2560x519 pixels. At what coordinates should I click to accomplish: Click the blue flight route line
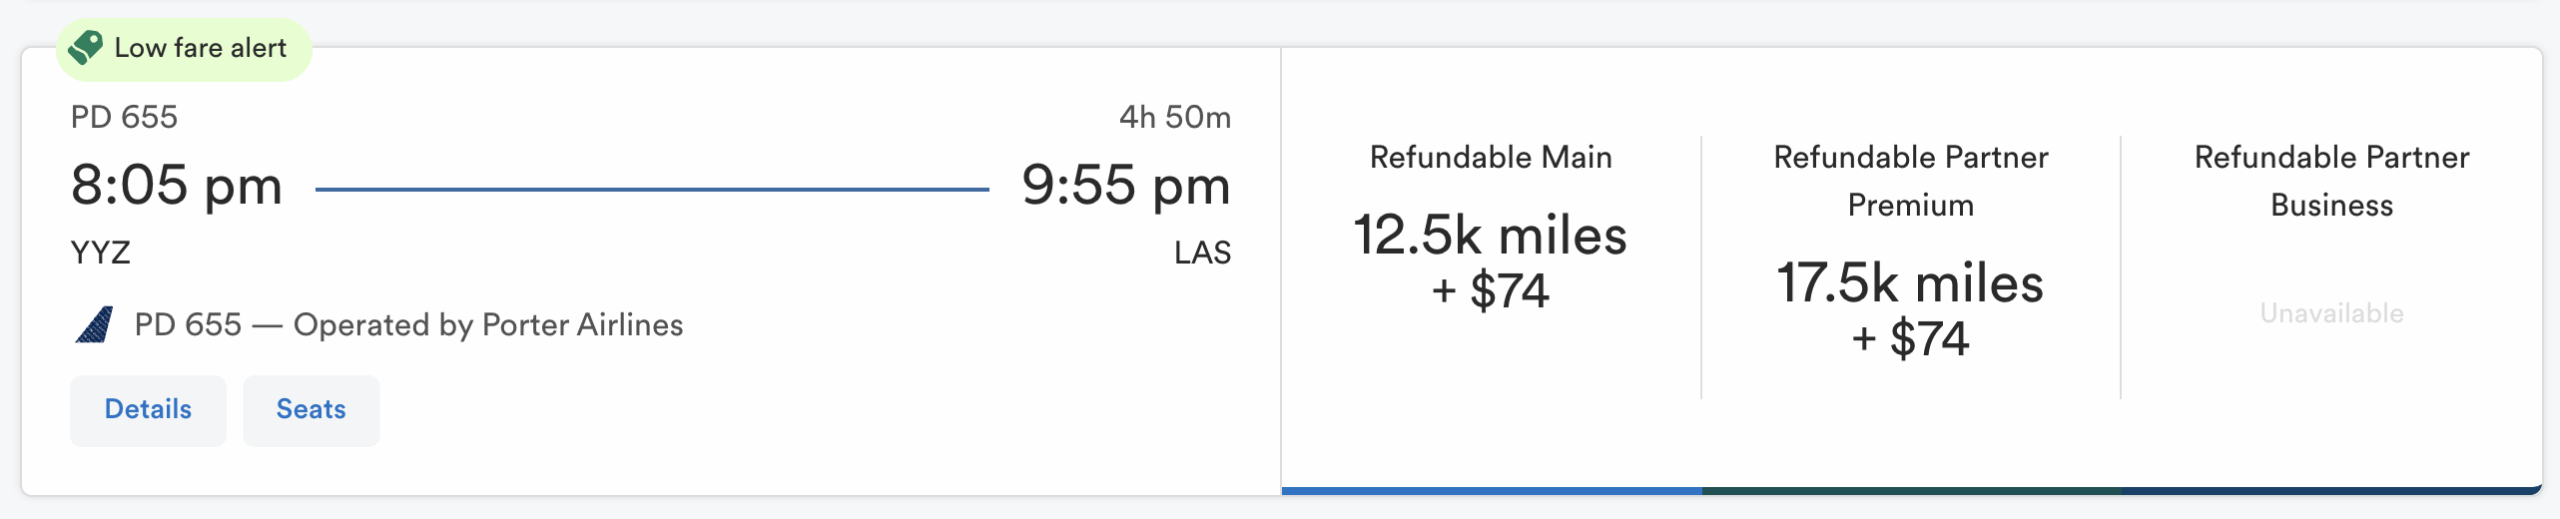pos(652,189)
